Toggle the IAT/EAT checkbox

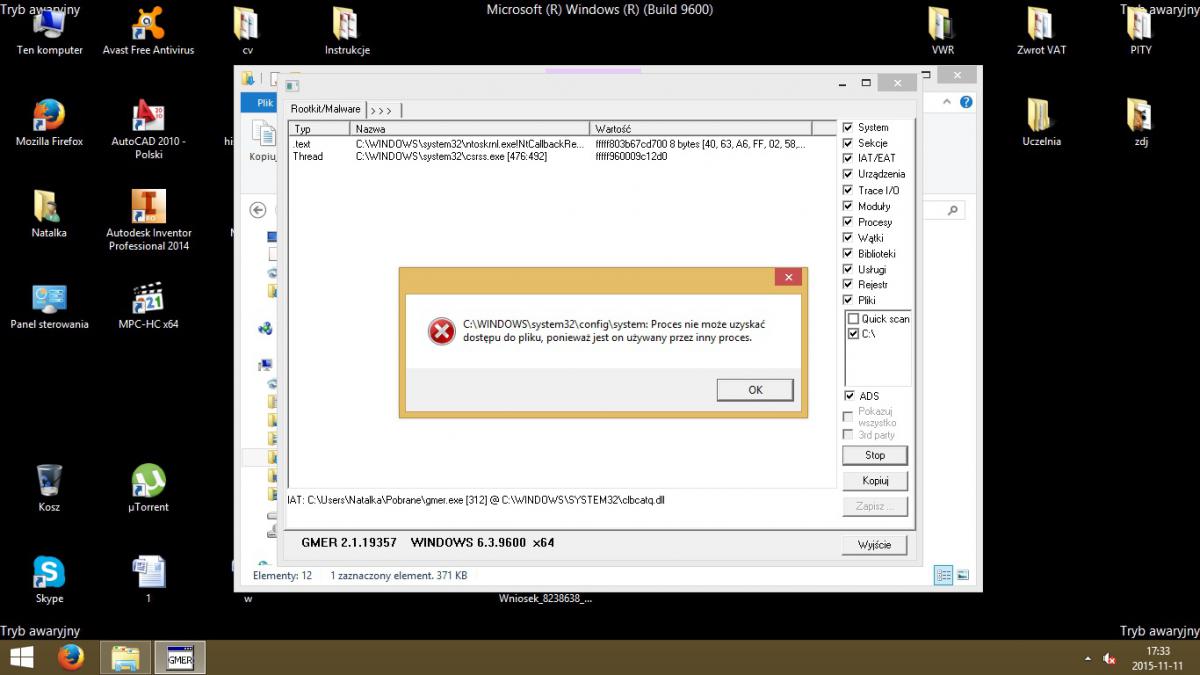848,159
